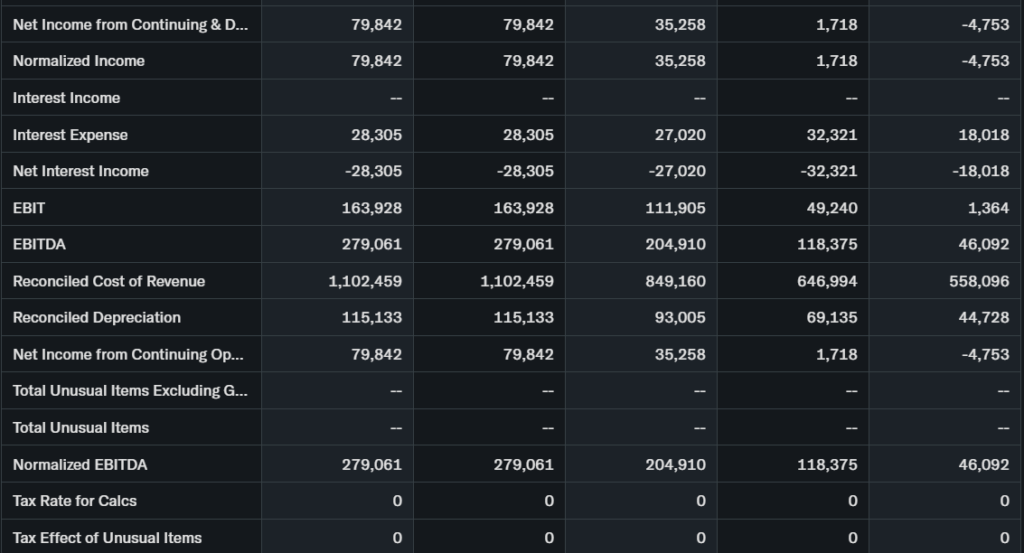The width and height of the screenshot is (1024, 553).
Task: Select the Reconciled Cost of Revenue value 558,096
Action: [x=979, y=281]
